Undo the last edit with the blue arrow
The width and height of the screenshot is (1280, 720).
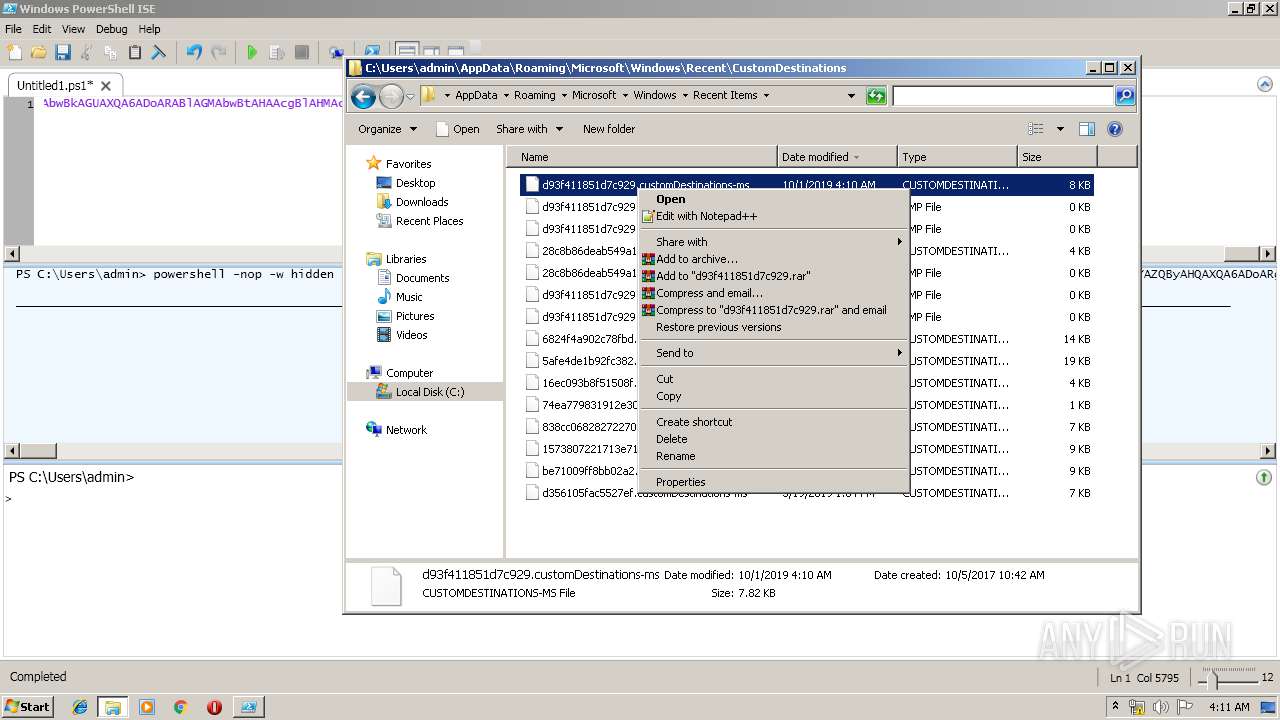[x=194, y=52]
